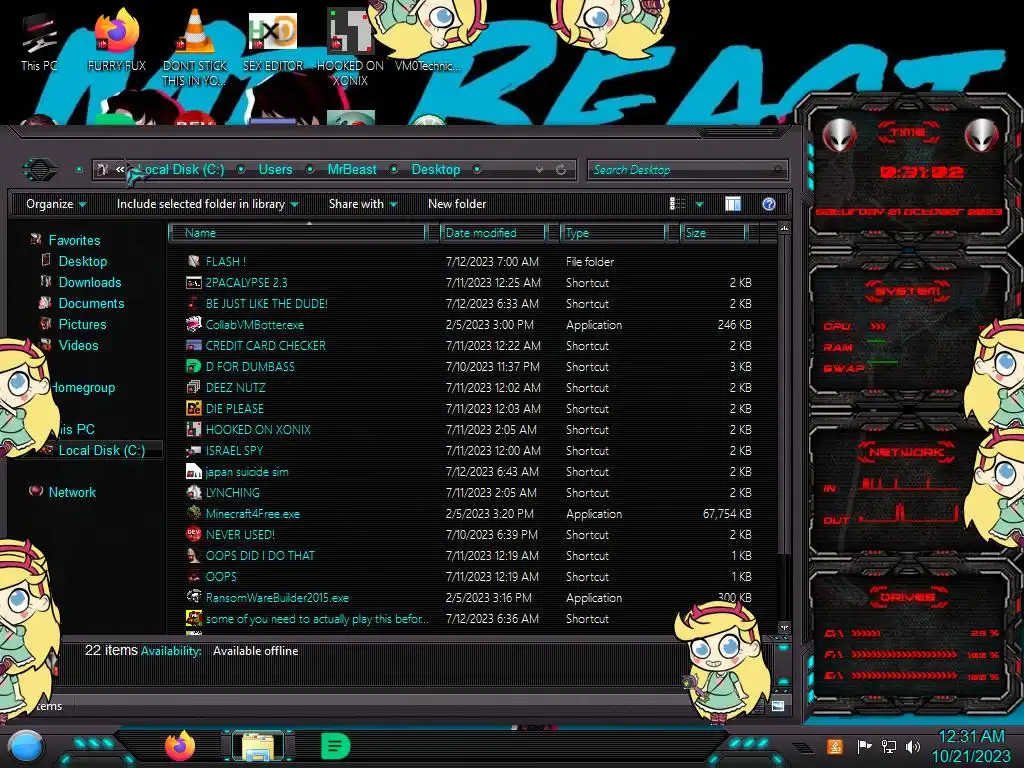Select the DIE PLEASE shortcut icon
The width and height of the screenshot is (1024, 768).
point(193,408)
